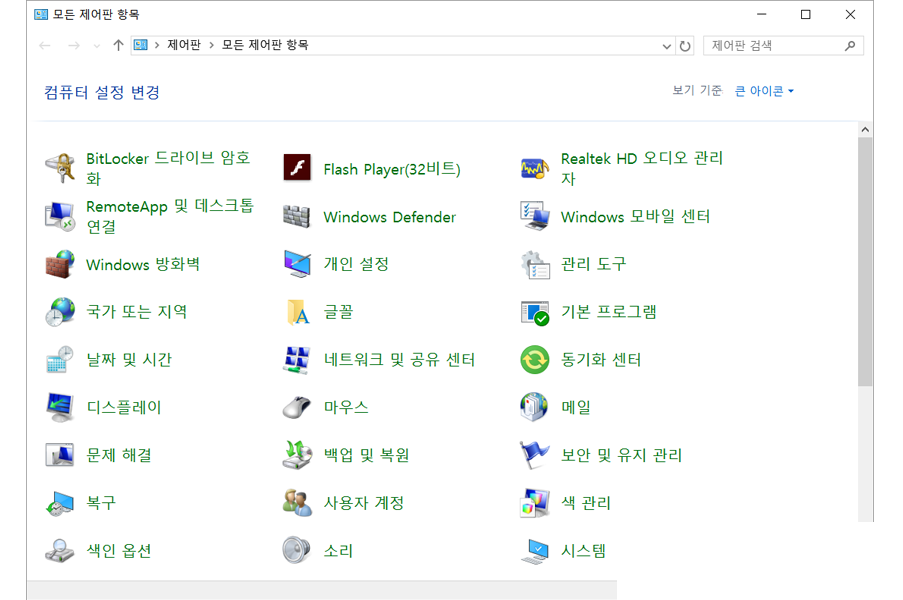Open the 큰 아이콘 view dropdown

(764, 91)
